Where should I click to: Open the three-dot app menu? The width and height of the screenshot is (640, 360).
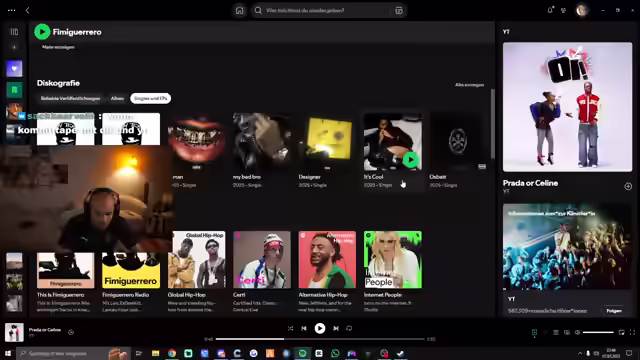click(11, 10)
